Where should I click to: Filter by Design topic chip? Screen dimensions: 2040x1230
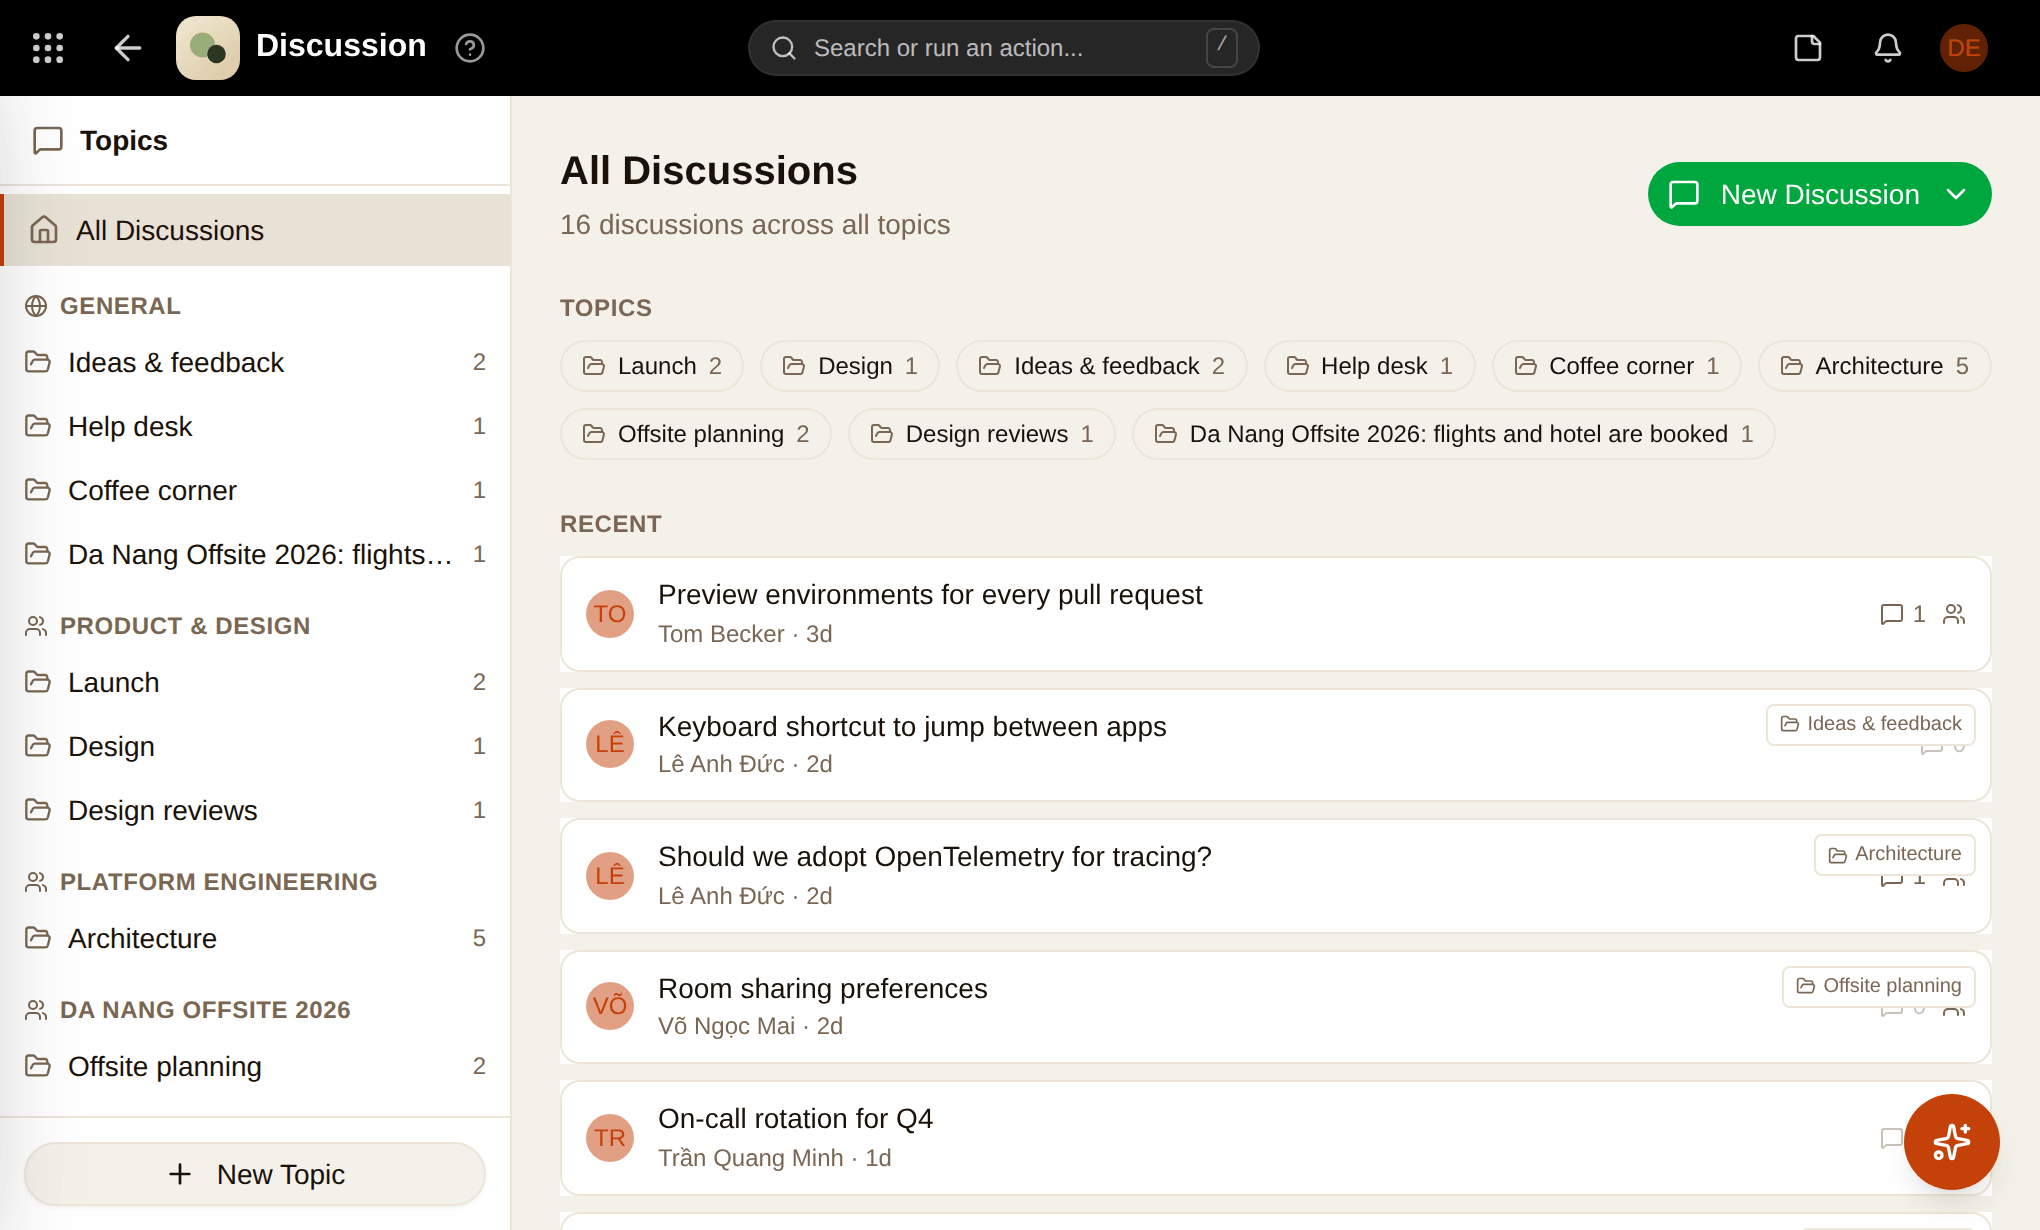tap(850, 366)
